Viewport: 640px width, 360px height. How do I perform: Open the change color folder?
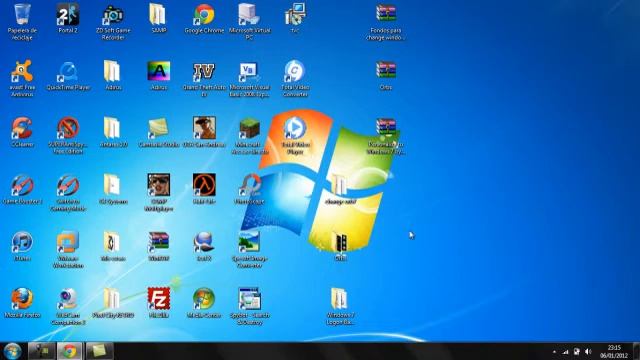pyautogui.click(x=340, y=185)
